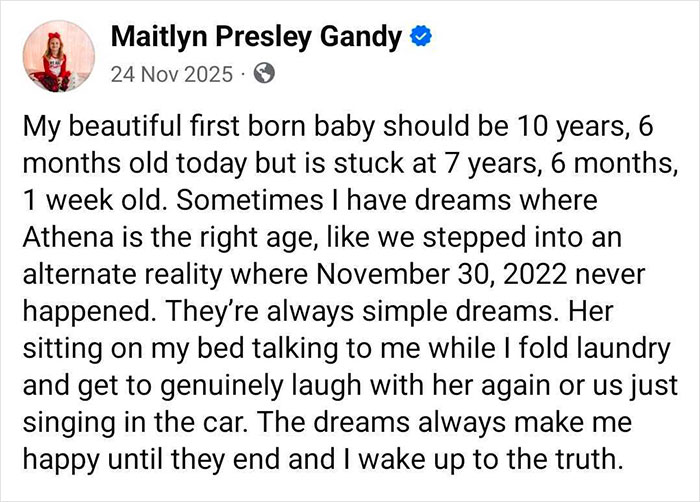Screen dimensions: 700x502
Task: Click the globe public audience icon
Action: pos(266,73)
